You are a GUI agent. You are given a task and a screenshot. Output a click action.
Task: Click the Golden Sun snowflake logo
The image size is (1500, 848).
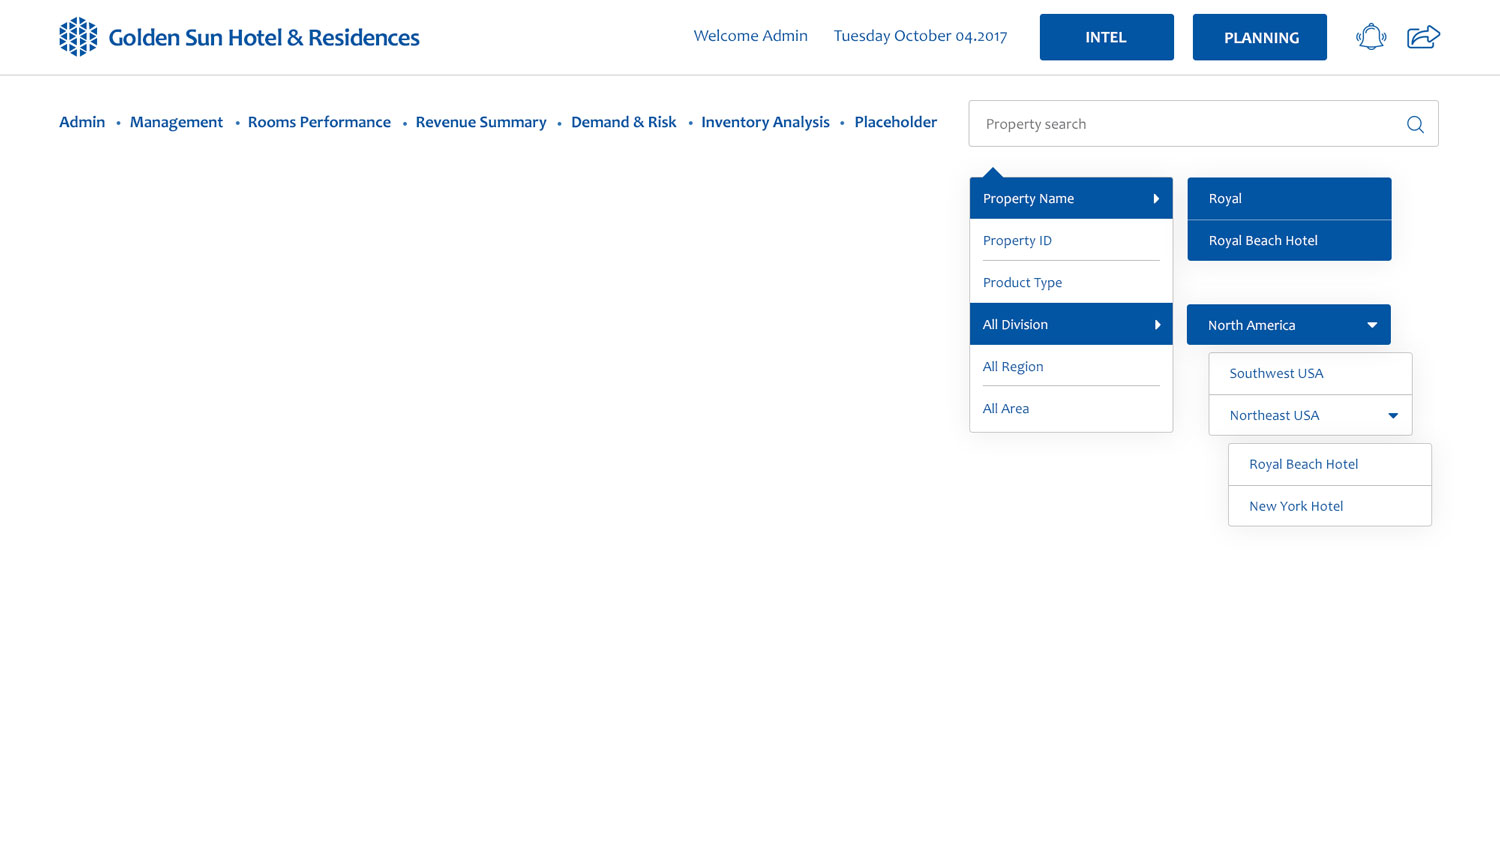[78, 37]
